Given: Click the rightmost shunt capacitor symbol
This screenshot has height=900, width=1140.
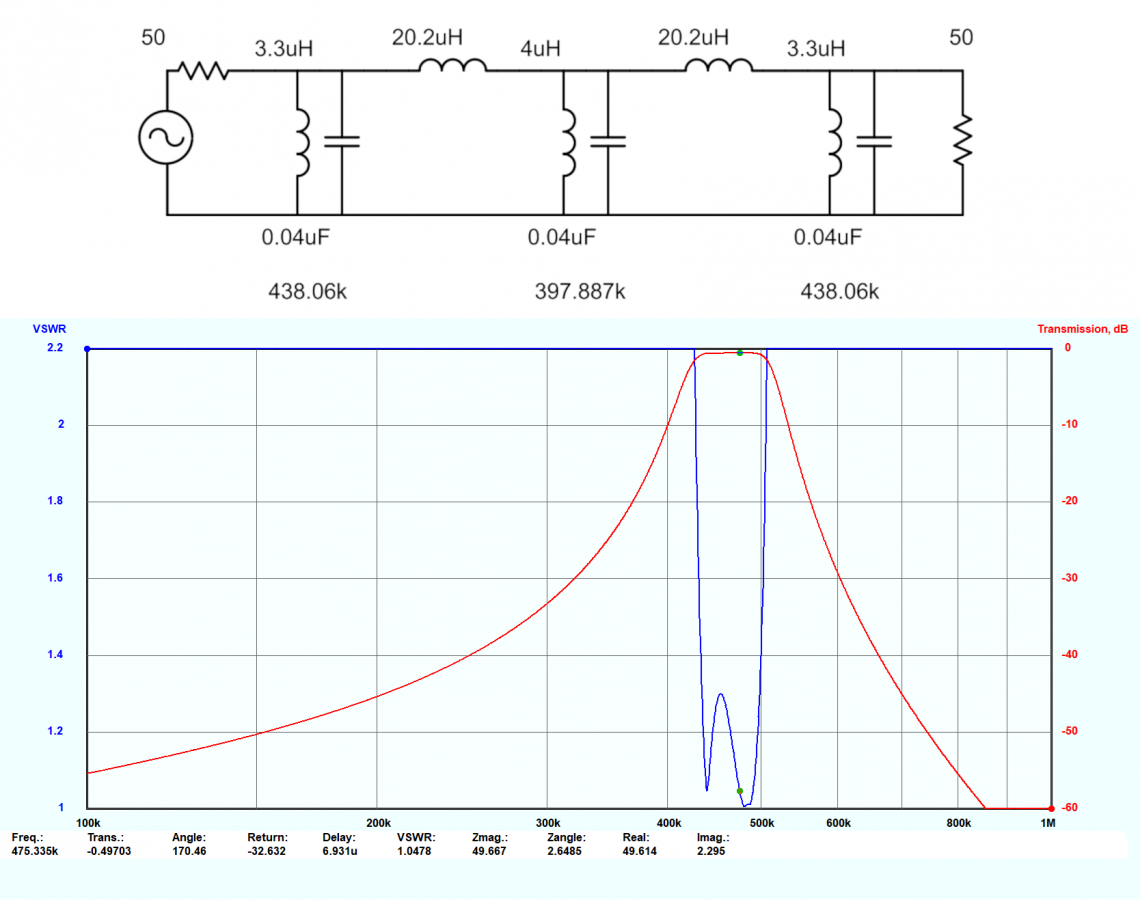Looking at the screenshot, I should 874,141.
